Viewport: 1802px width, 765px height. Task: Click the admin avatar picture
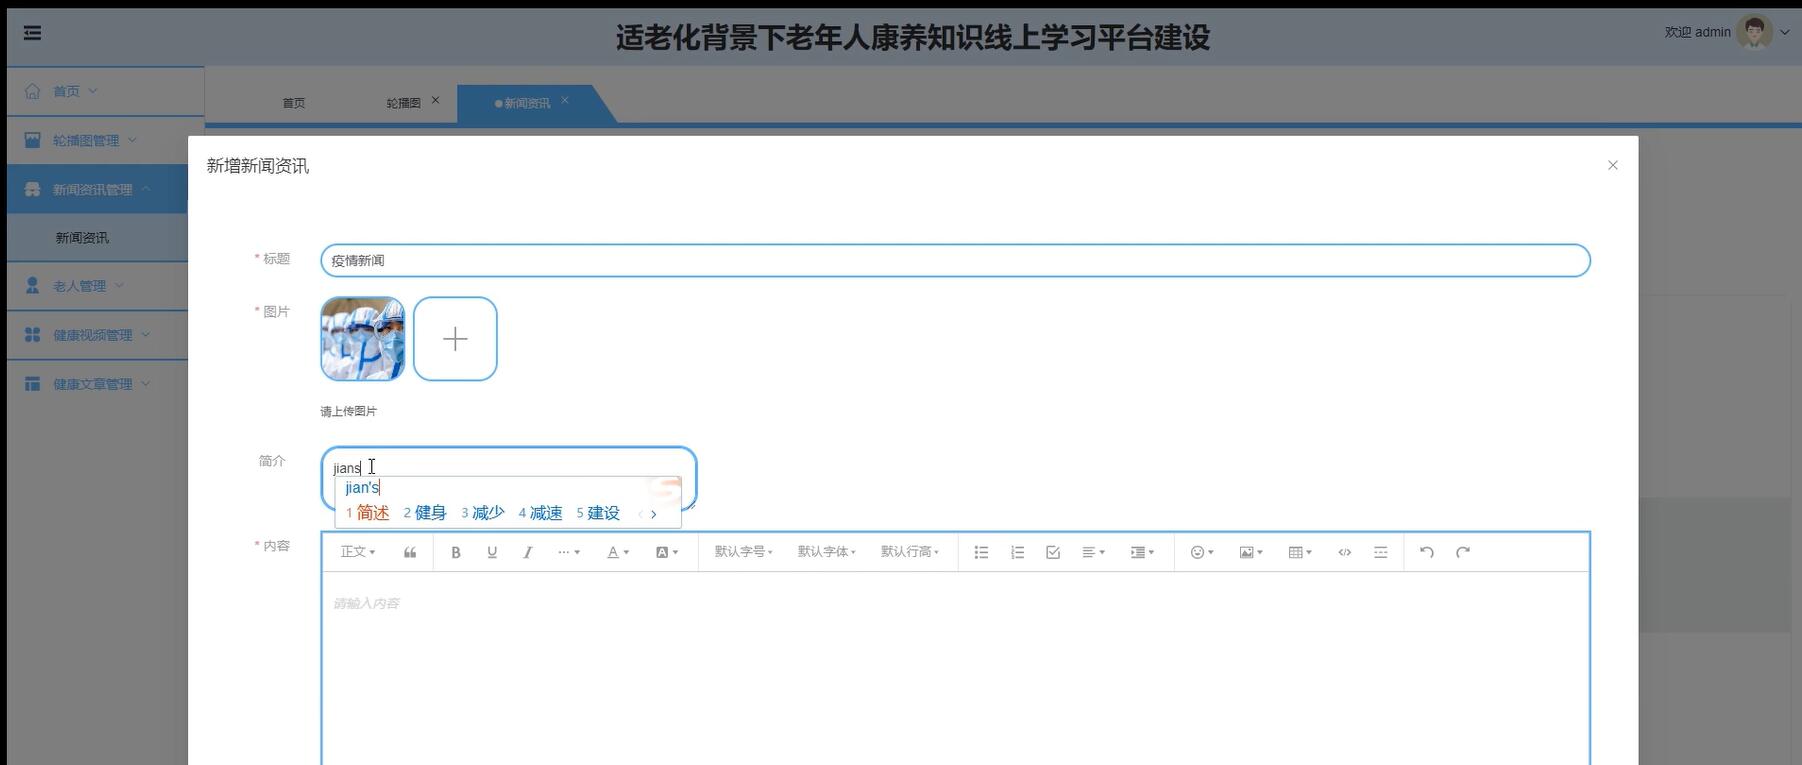1754,32
